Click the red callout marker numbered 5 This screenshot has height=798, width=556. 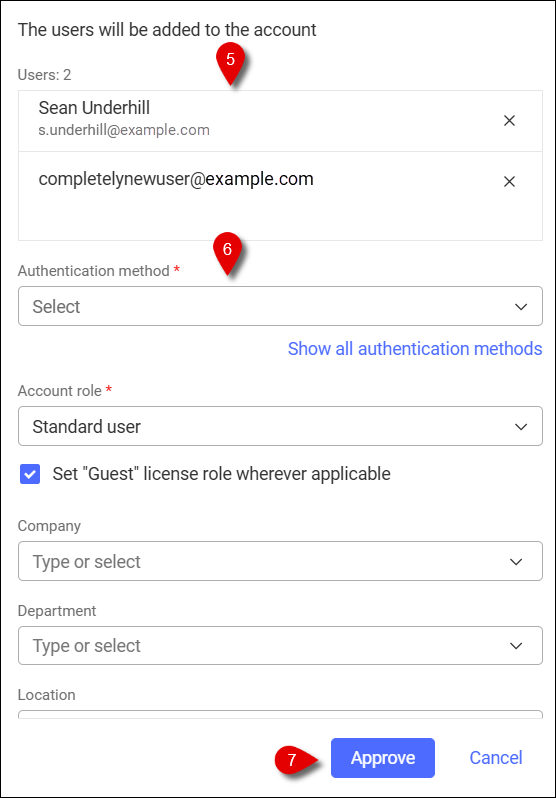pyautogui.click(x=231, y=63)
